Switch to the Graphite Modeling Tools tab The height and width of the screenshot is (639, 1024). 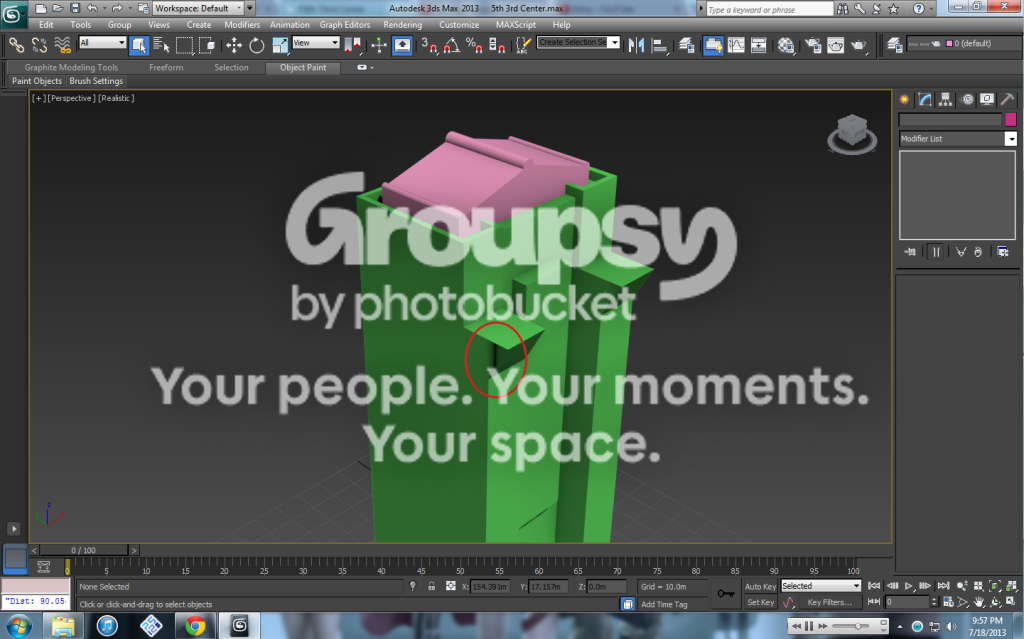[x=71, y=67]
